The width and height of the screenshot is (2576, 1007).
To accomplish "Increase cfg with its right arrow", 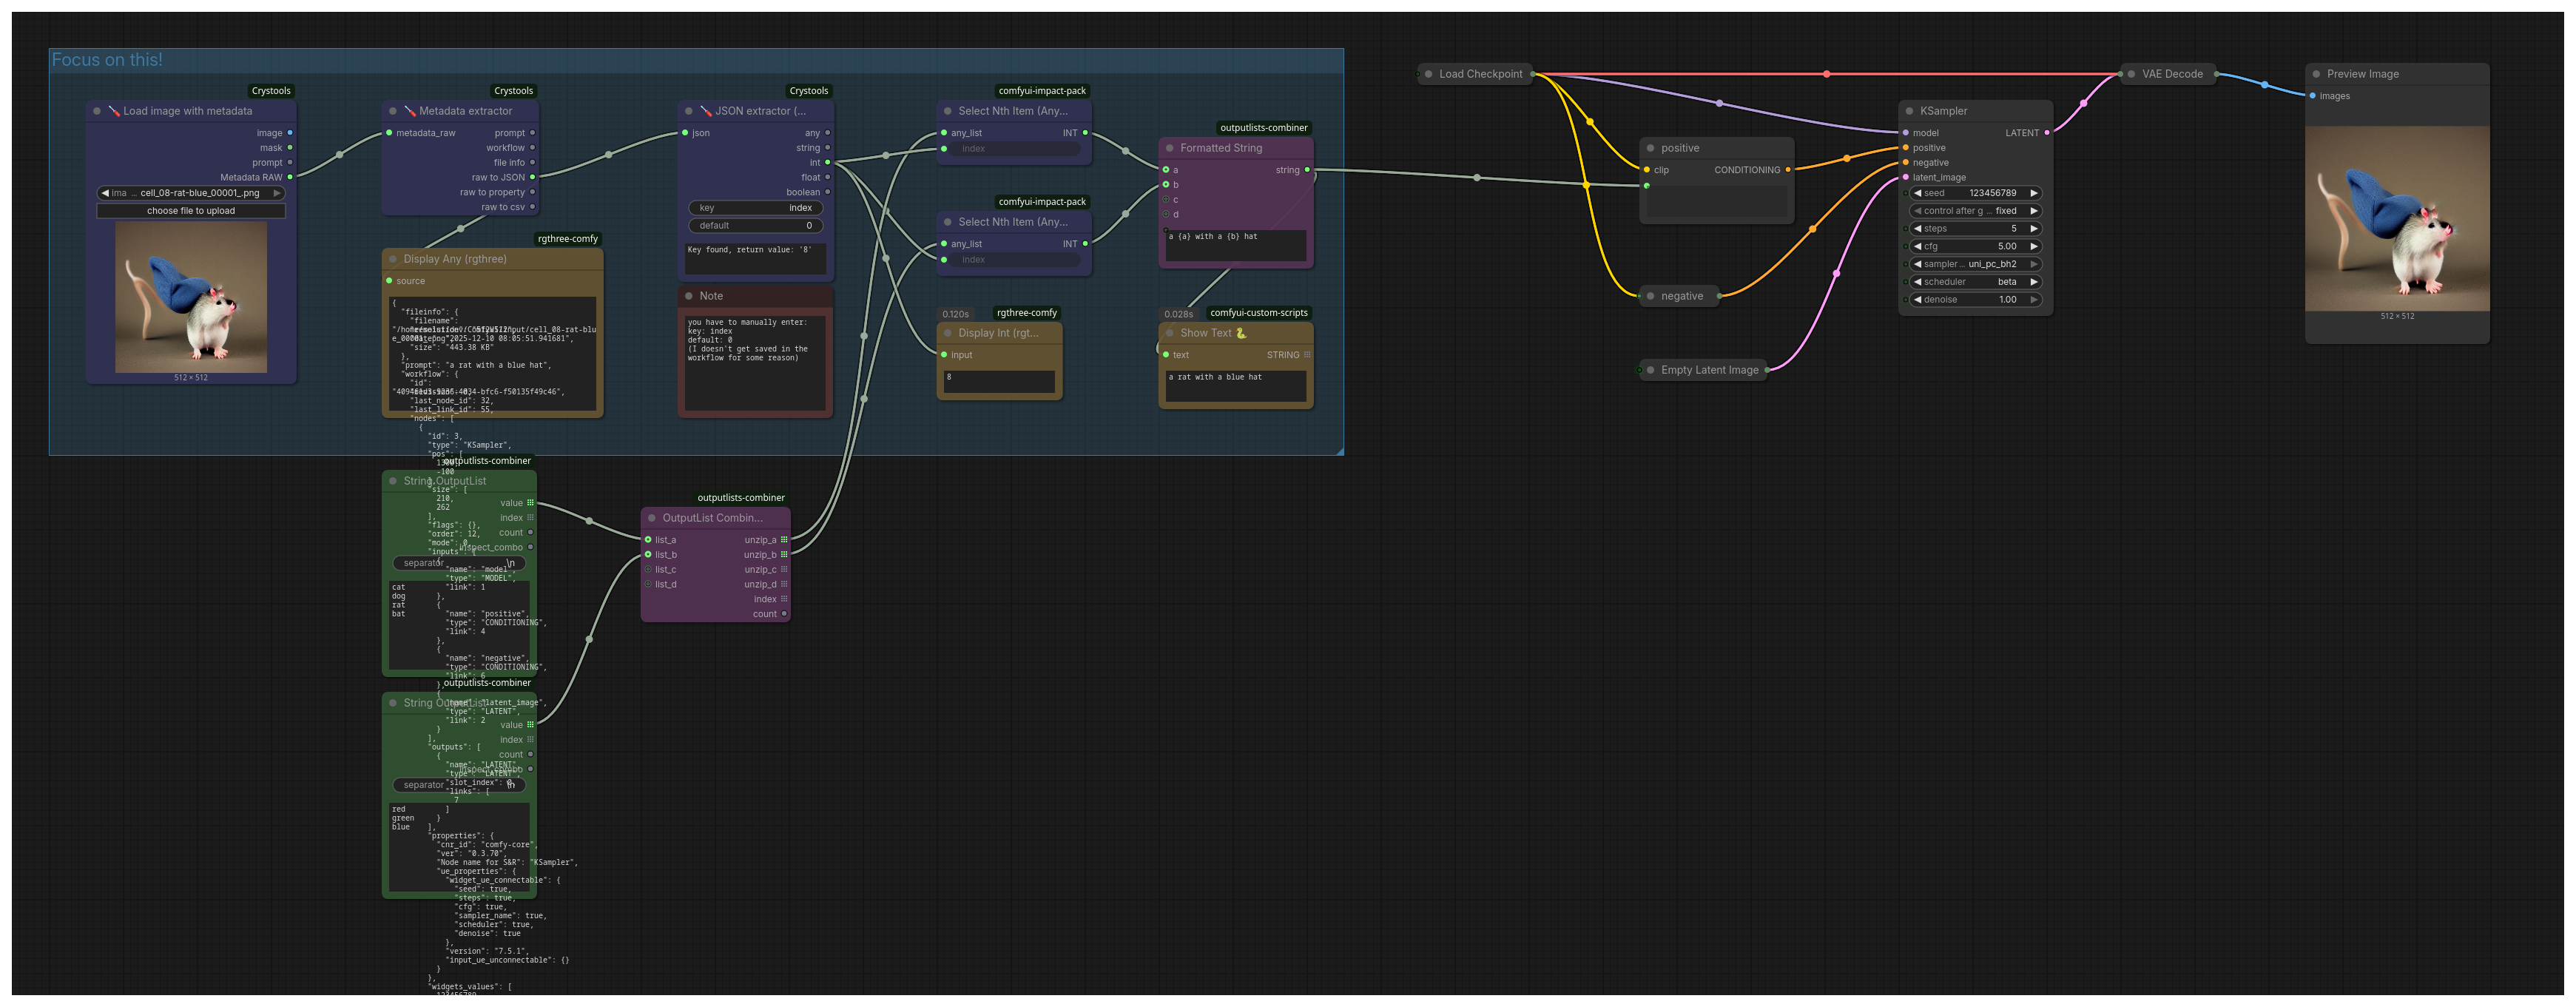I will tap(2033, 246).
